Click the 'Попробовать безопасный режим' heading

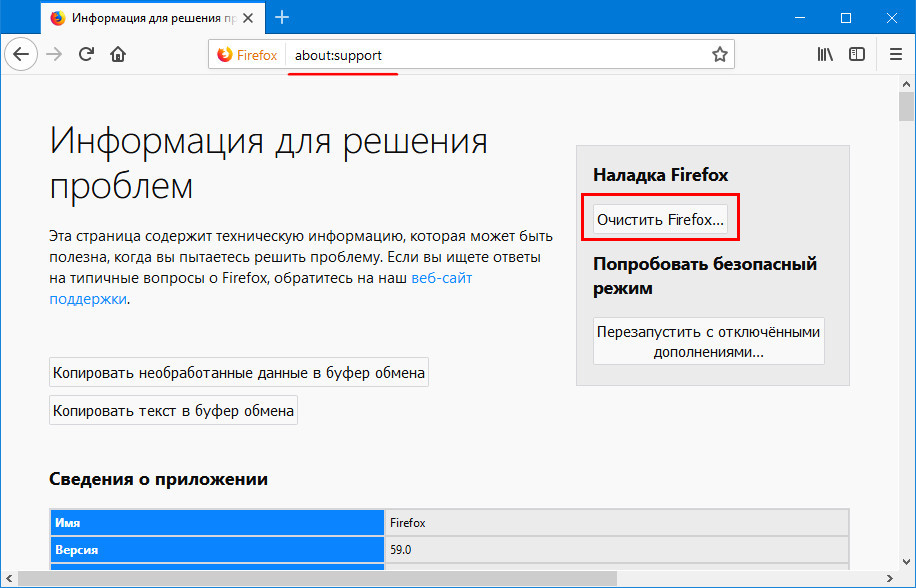tap(705, 276)
